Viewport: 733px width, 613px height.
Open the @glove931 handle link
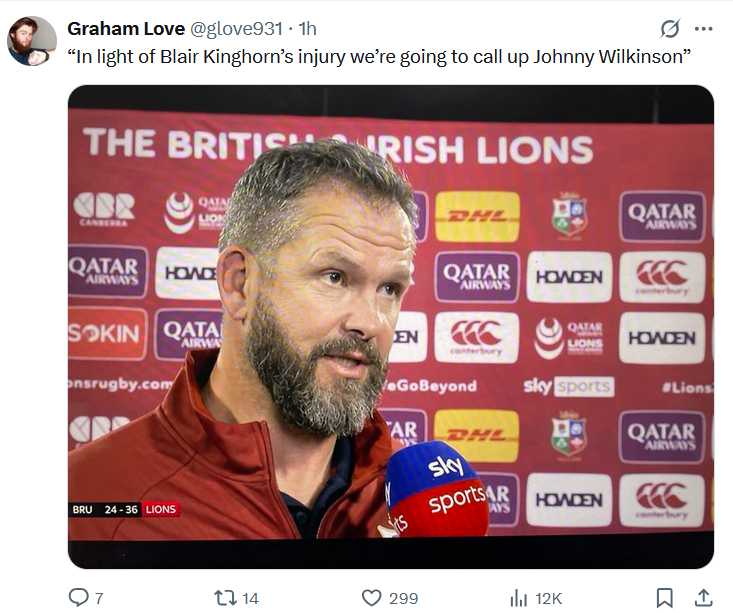click(235, 29)
